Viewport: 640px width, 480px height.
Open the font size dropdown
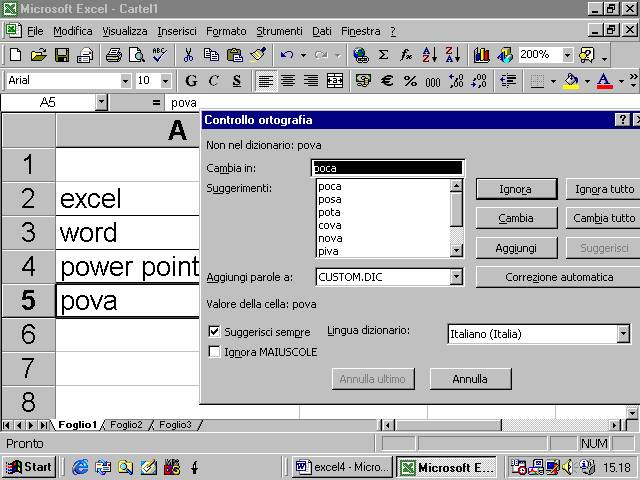pos(165,81)
